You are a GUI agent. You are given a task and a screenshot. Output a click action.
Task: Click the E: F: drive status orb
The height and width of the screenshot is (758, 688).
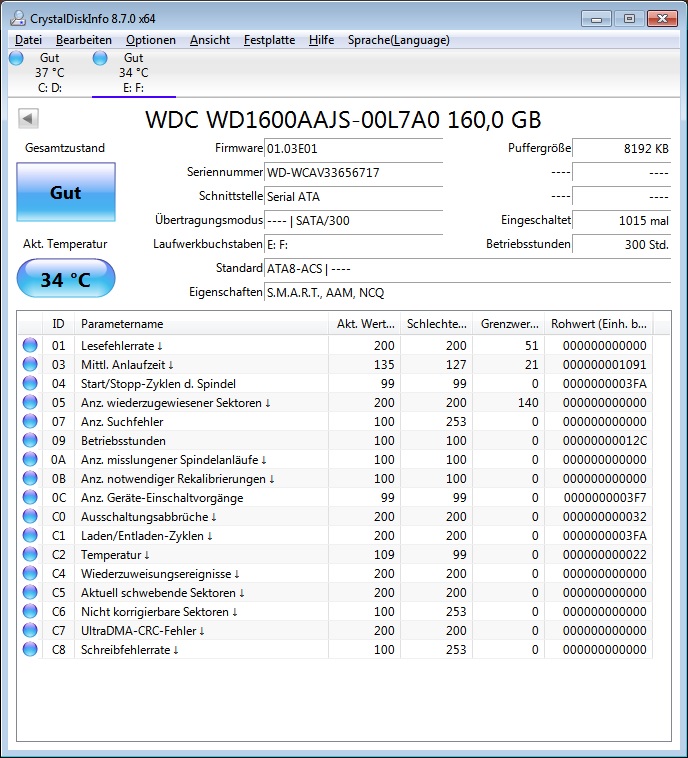(100, 58)
